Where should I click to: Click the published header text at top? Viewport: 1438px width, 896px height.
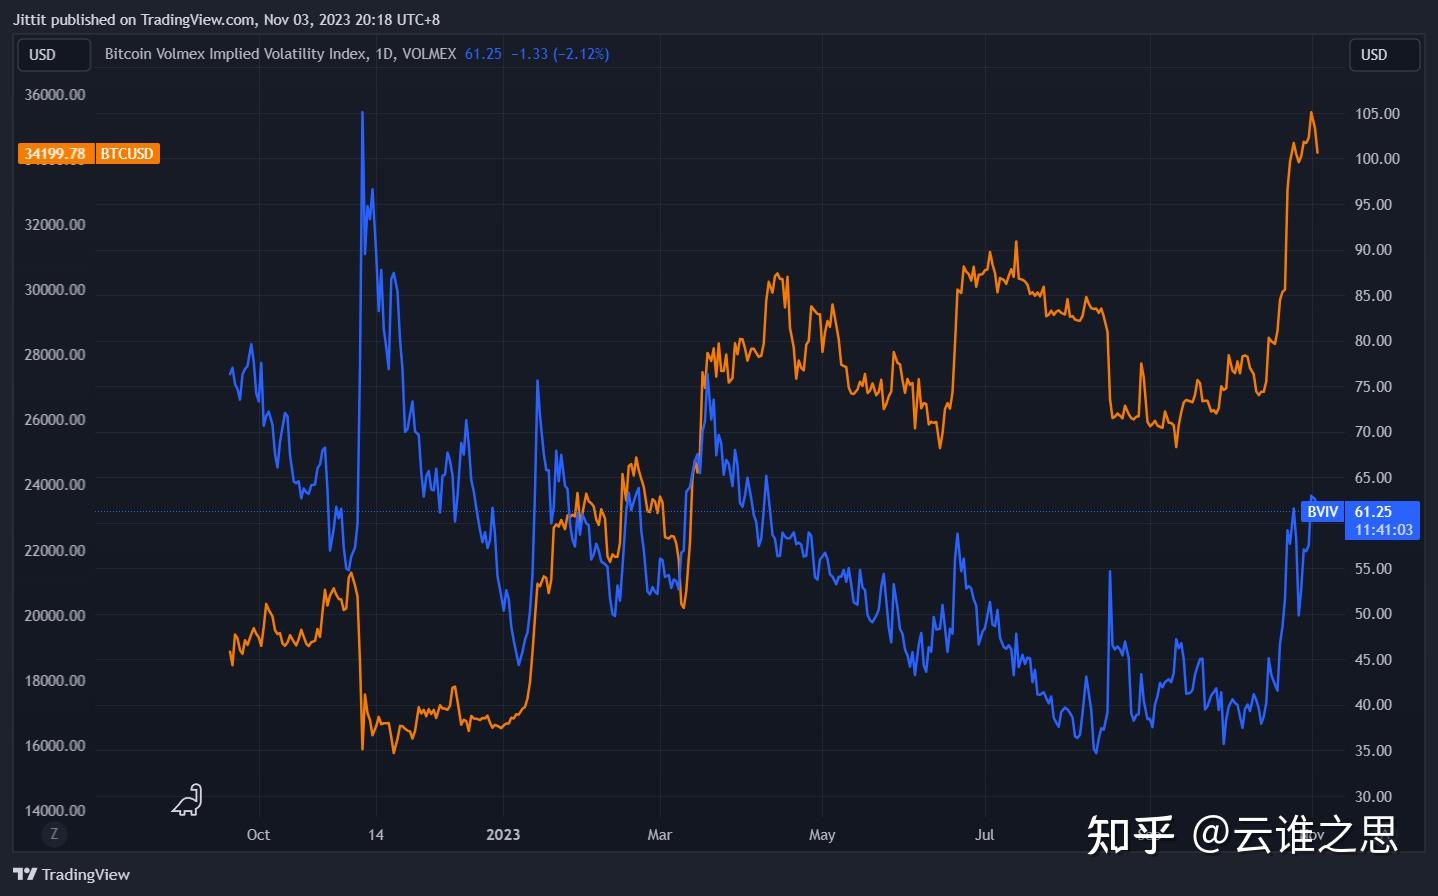tap(226, 19)
